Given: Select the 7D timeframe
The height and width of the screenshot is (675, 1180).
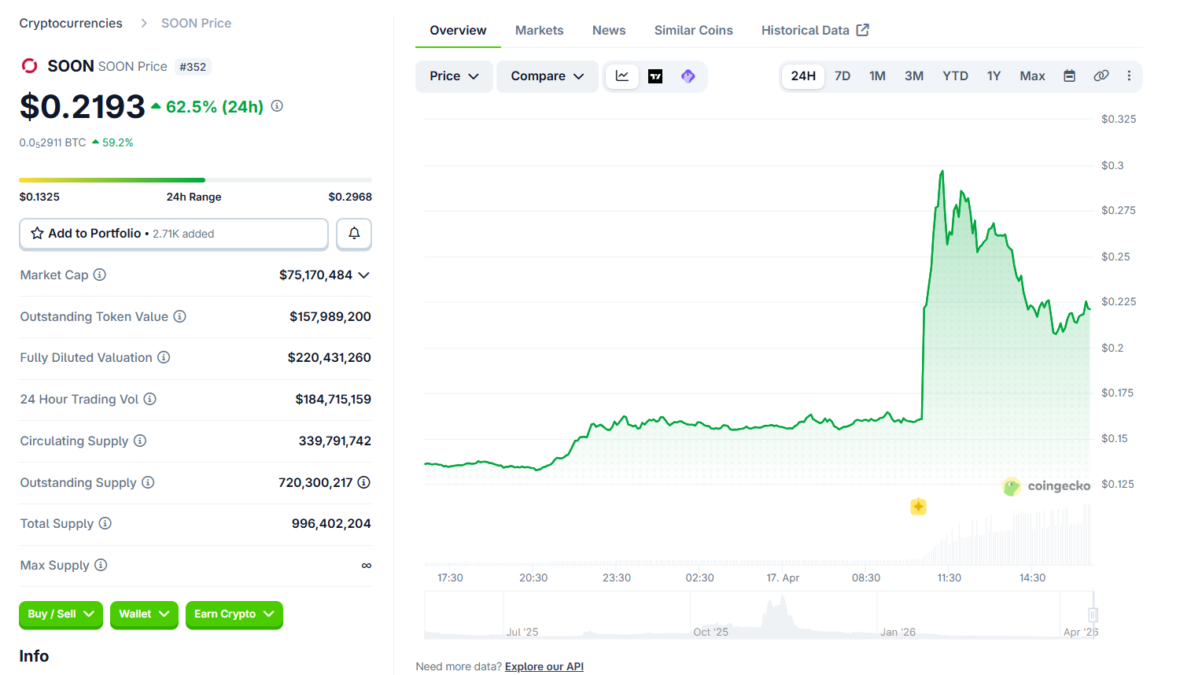Looking at the screenshot, I should (x=841, y=76).
